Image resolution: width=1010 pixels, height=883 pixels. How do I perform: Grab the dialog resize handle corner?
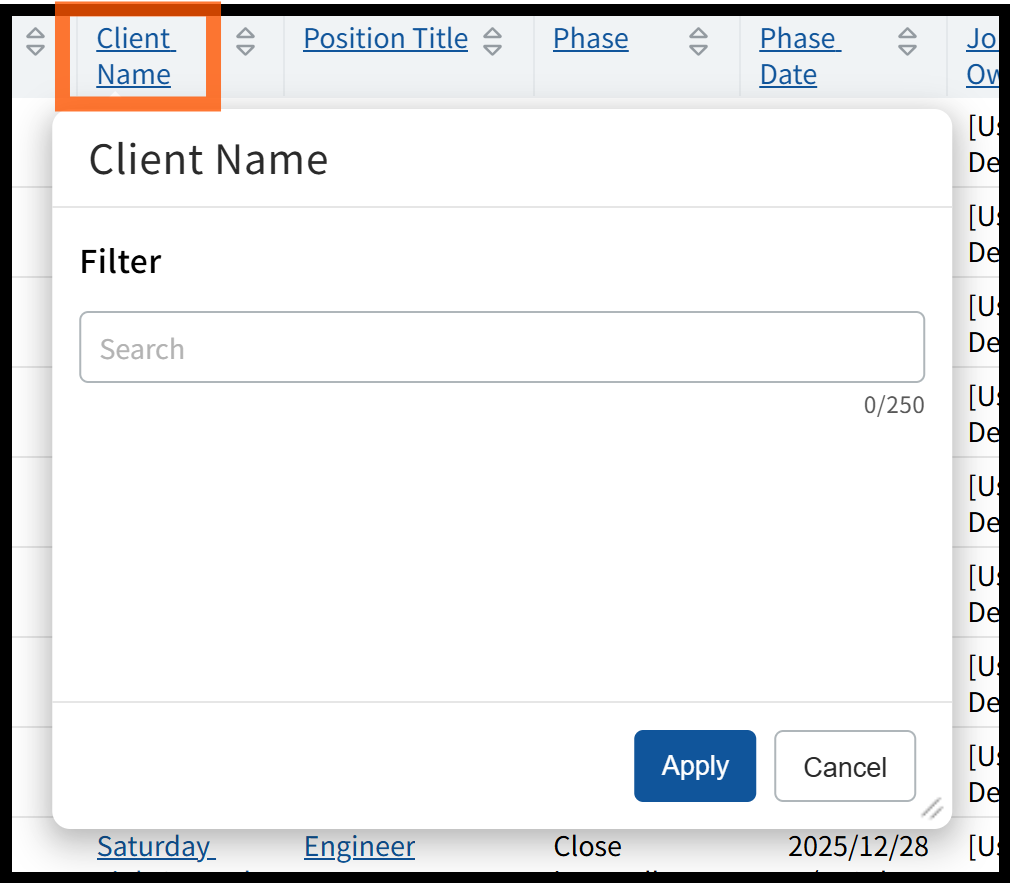pyautogui.click(x=932, y=808)
